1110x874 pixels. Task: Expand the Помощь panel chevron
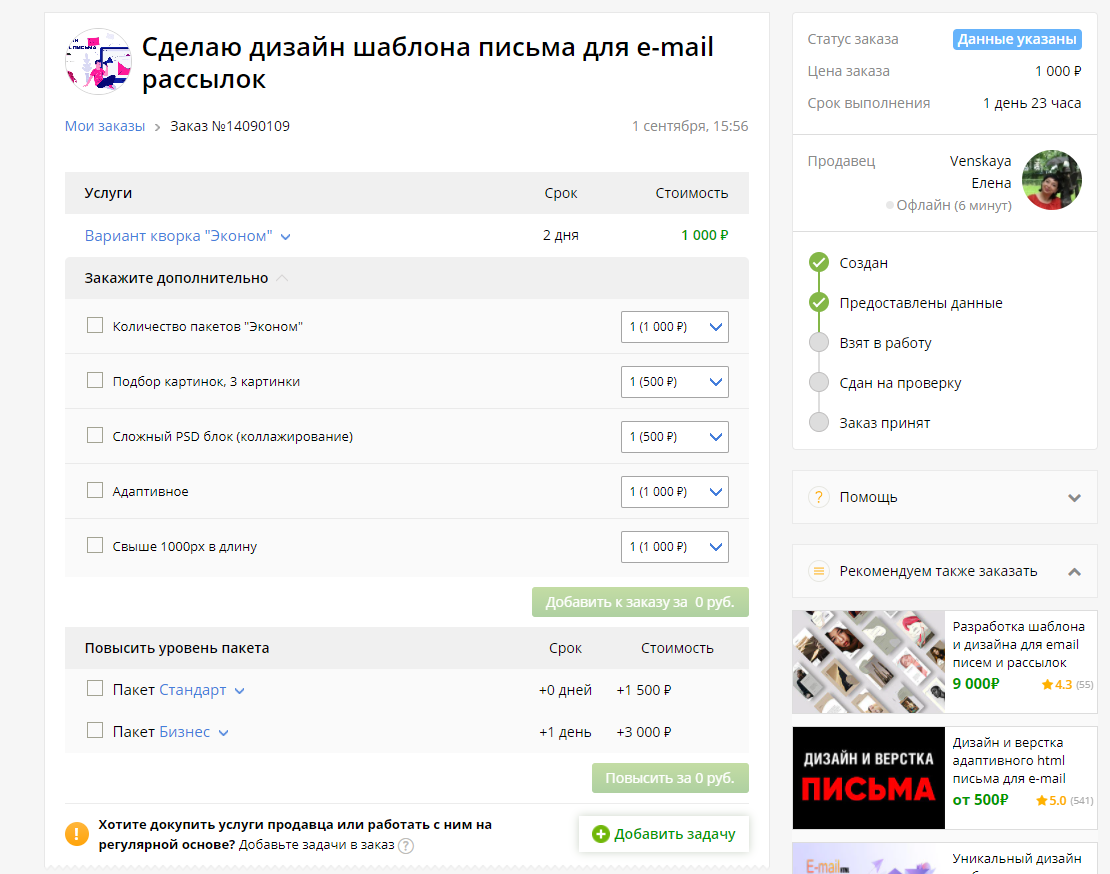pos(1074,498)
